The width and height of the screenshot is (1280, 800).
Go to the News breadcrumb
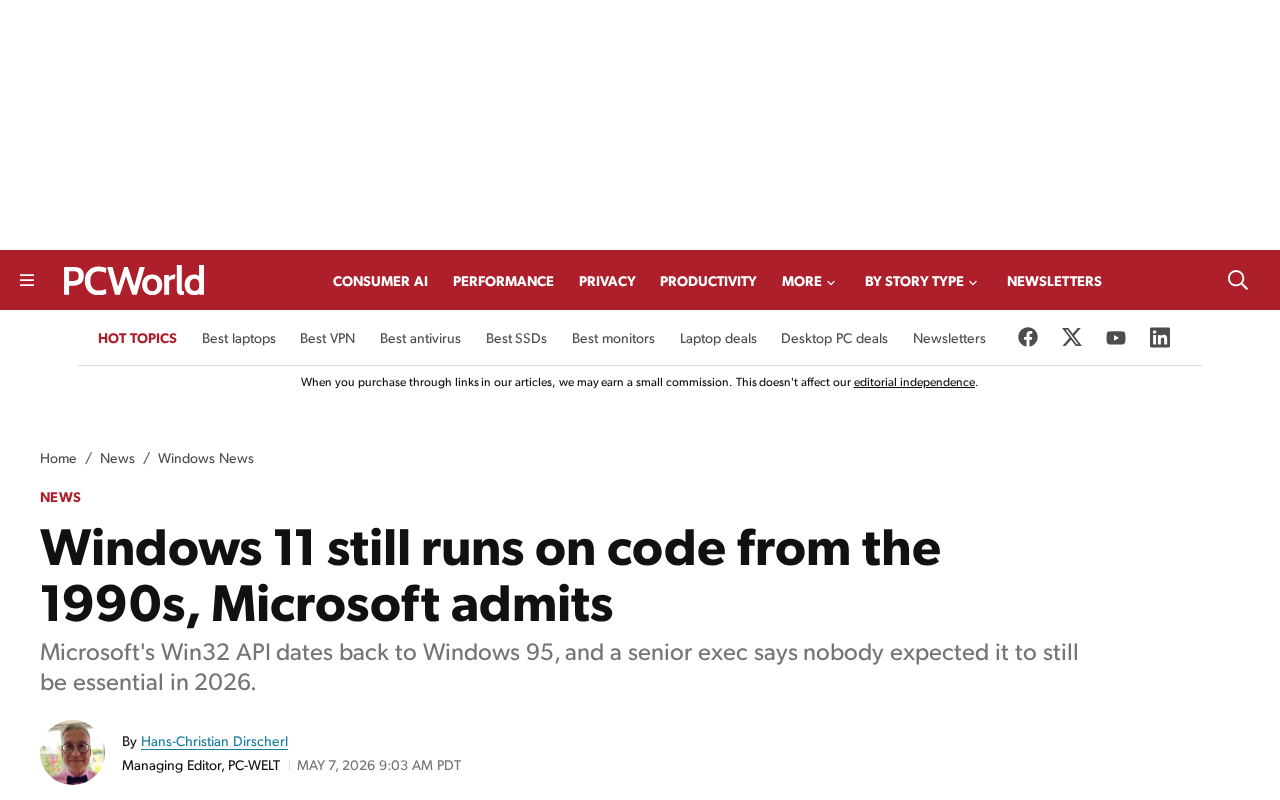[117, 459]
